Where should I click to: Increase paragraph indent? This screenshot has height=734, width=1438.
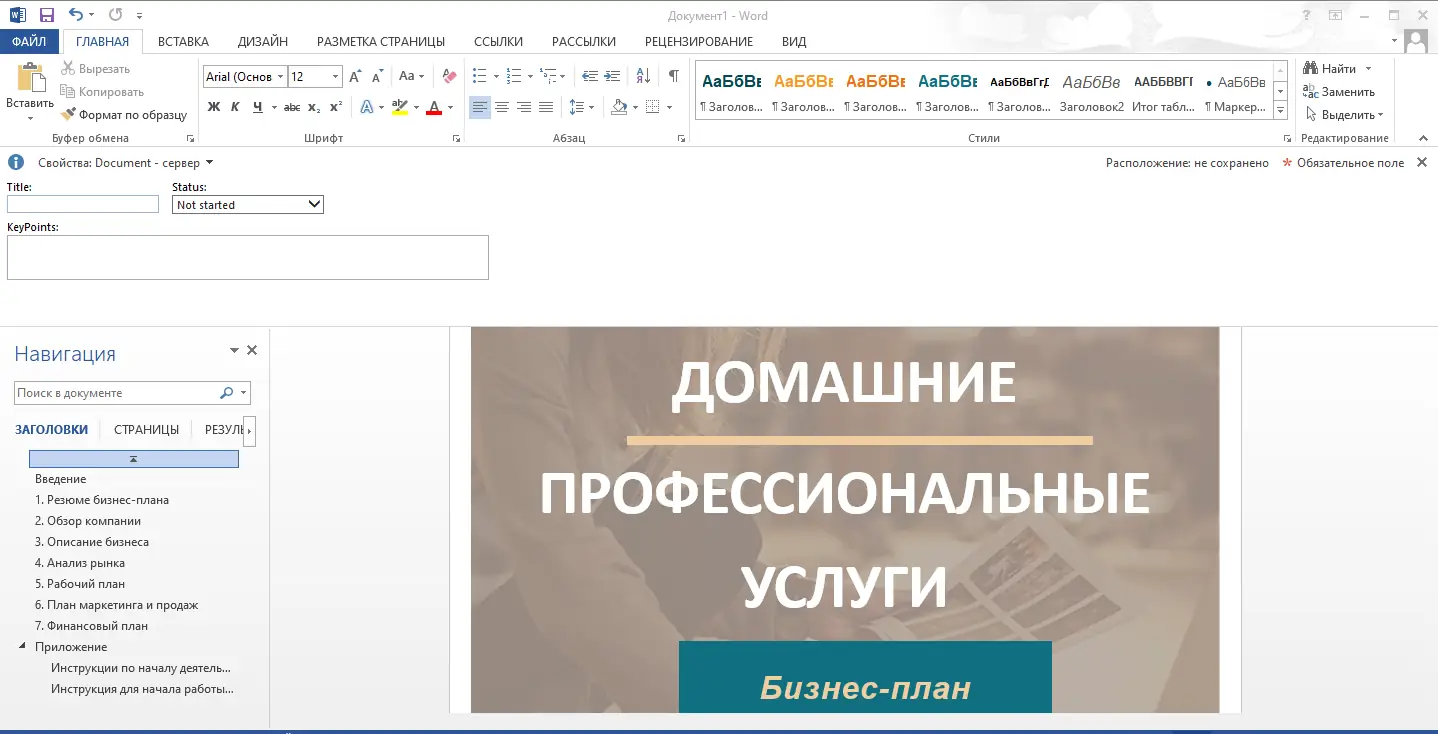(612, 75)
